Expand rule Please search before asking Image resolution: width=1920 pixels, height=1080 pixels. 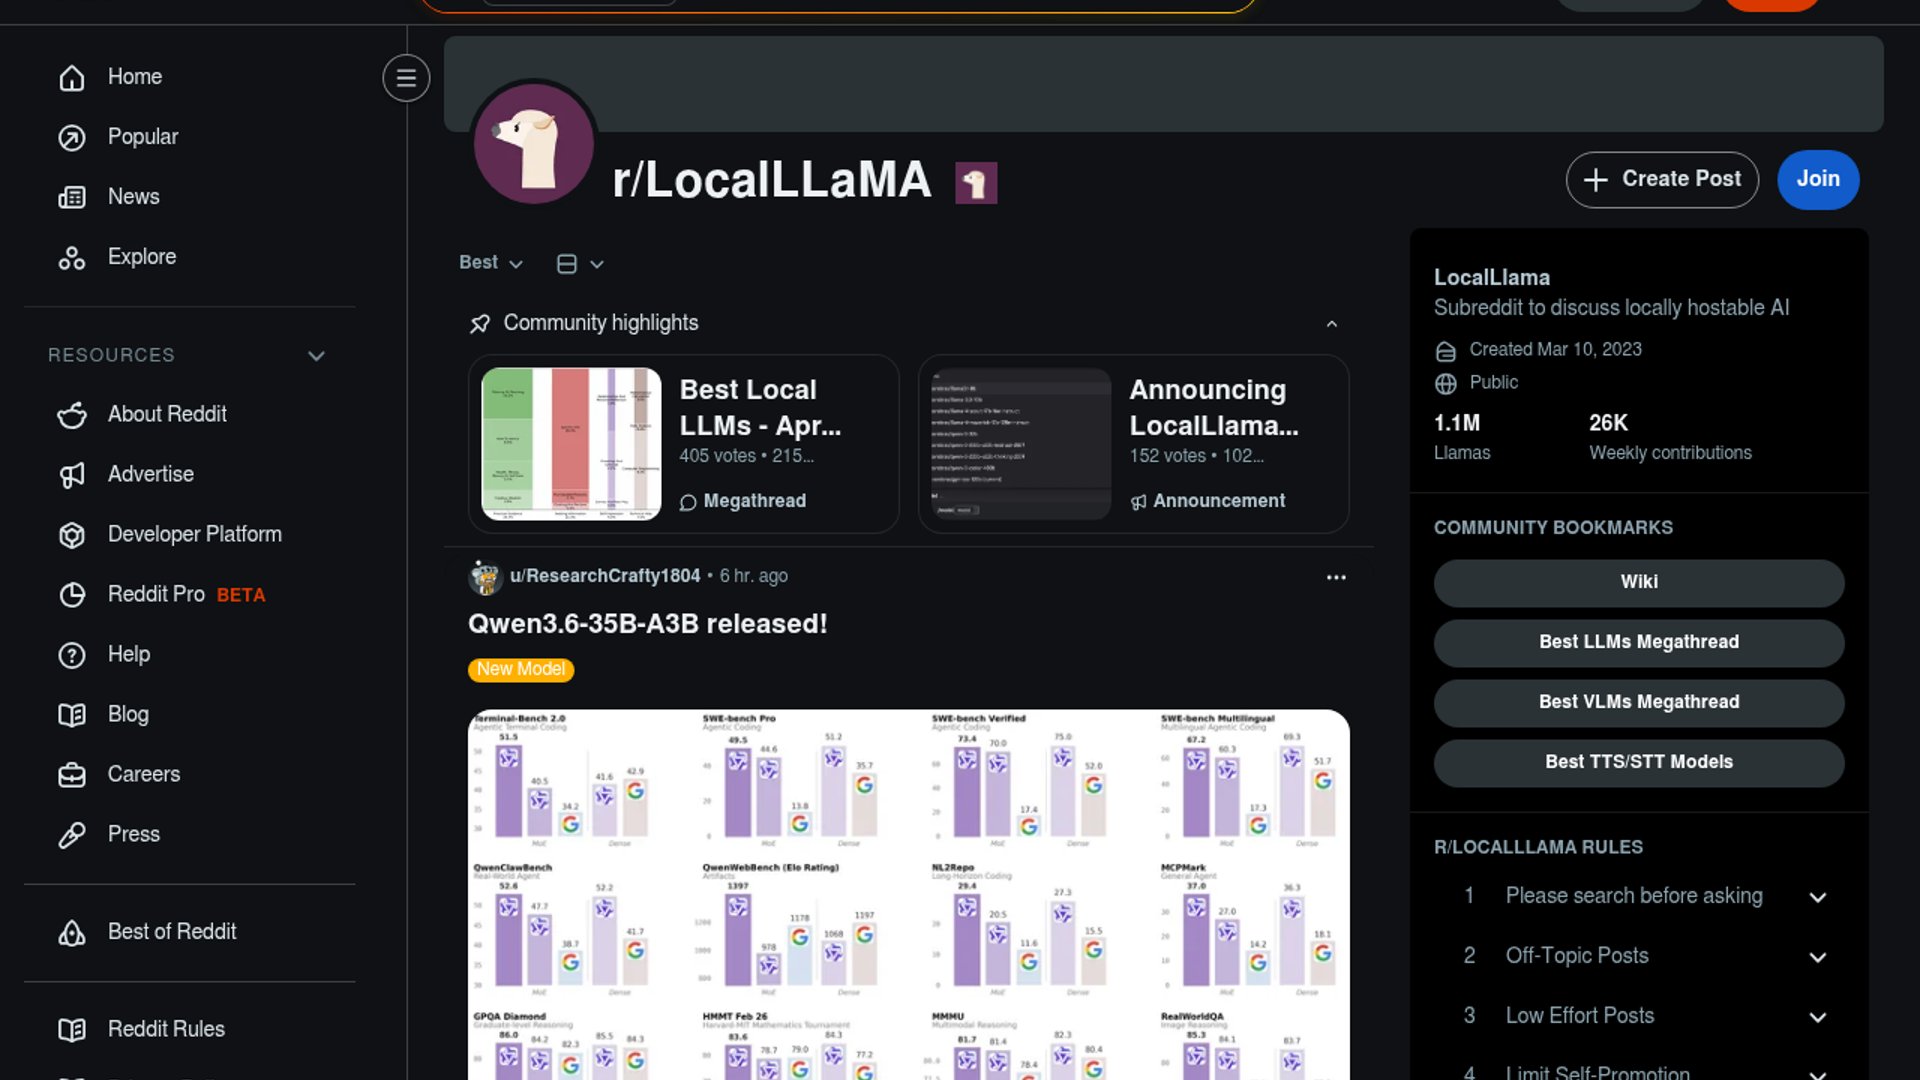[x=1818, y=897]
